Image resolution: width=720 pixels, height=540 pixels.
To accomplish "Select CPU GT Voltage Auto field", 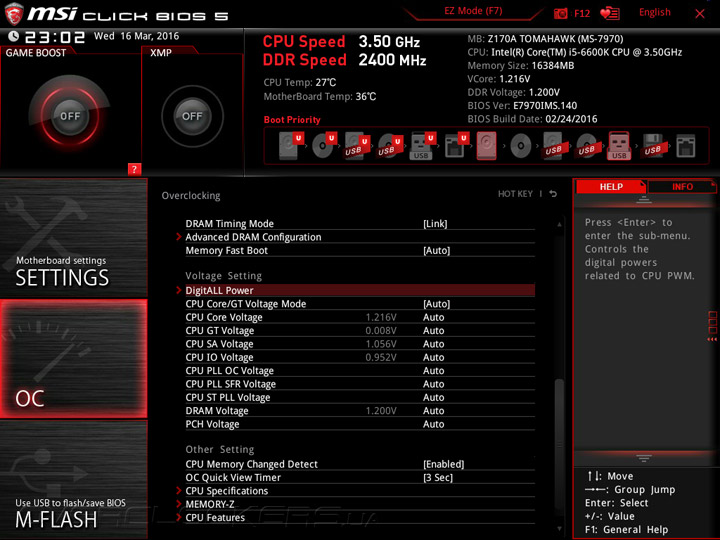I will (433, 331).
